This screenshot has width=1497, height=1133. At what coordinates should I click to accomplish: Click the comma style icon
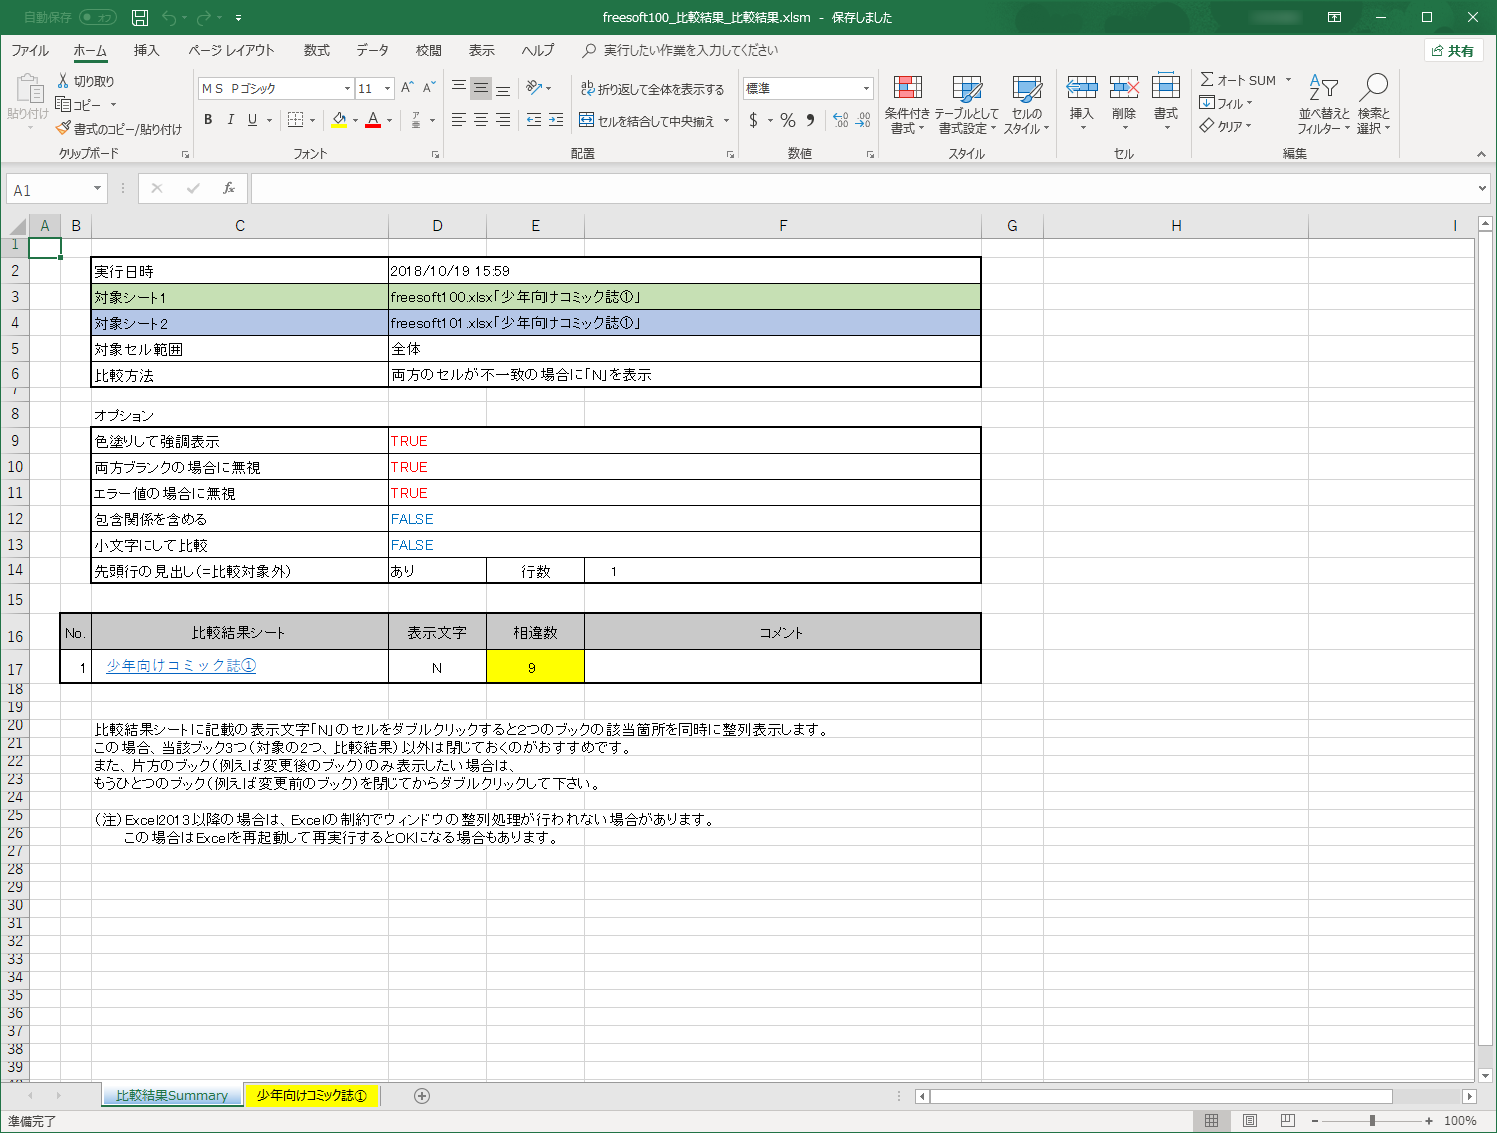click(x=810, y=120)
